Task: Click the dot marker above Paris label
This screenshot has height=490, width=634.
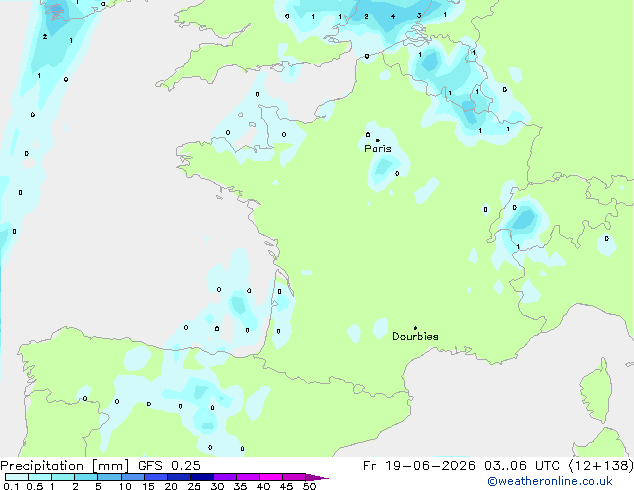Action: tap(378, 140)
